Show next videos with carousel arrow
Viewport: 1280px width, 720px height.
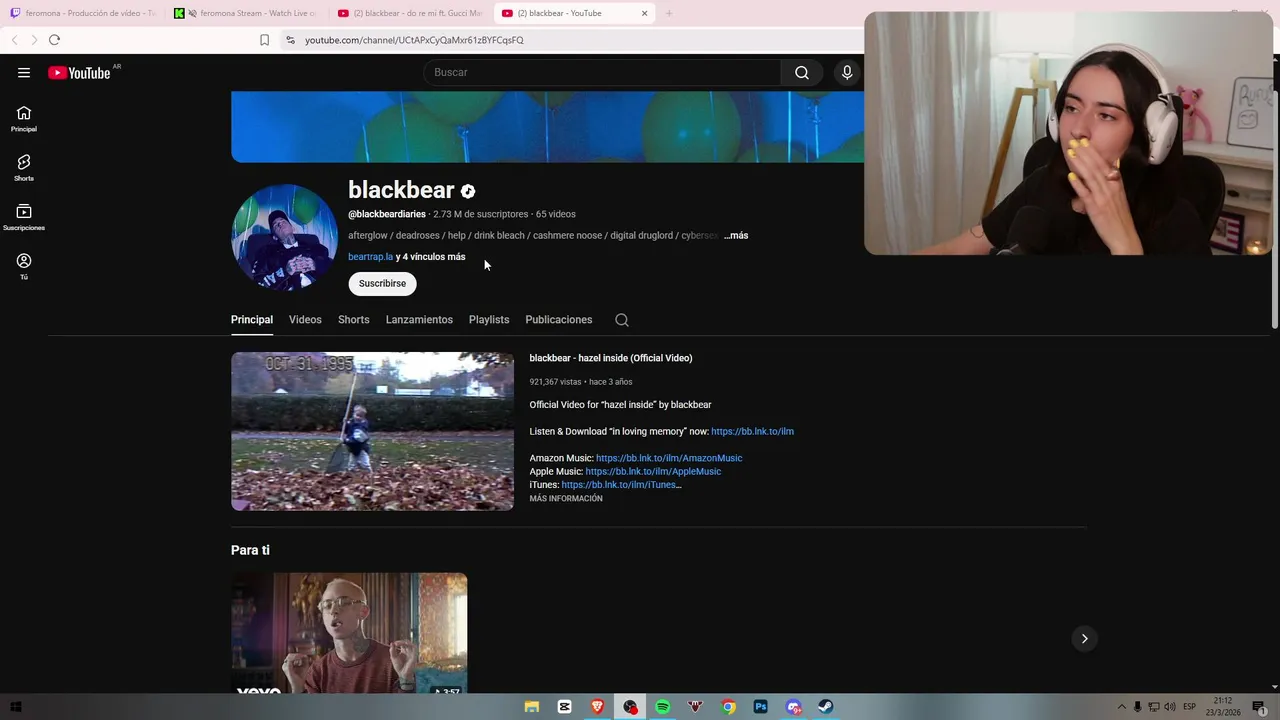point(1084,638)
